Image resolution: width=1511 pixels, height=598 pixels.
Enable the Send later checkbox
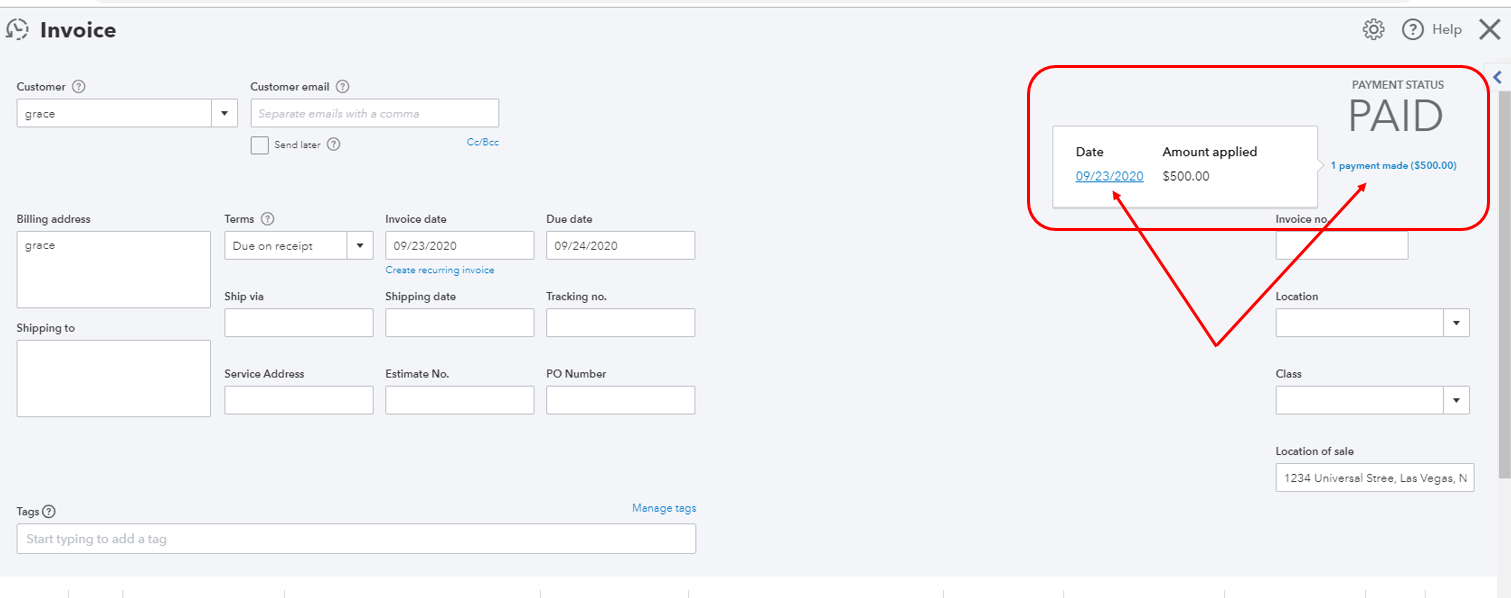click(x=260, y=145)
